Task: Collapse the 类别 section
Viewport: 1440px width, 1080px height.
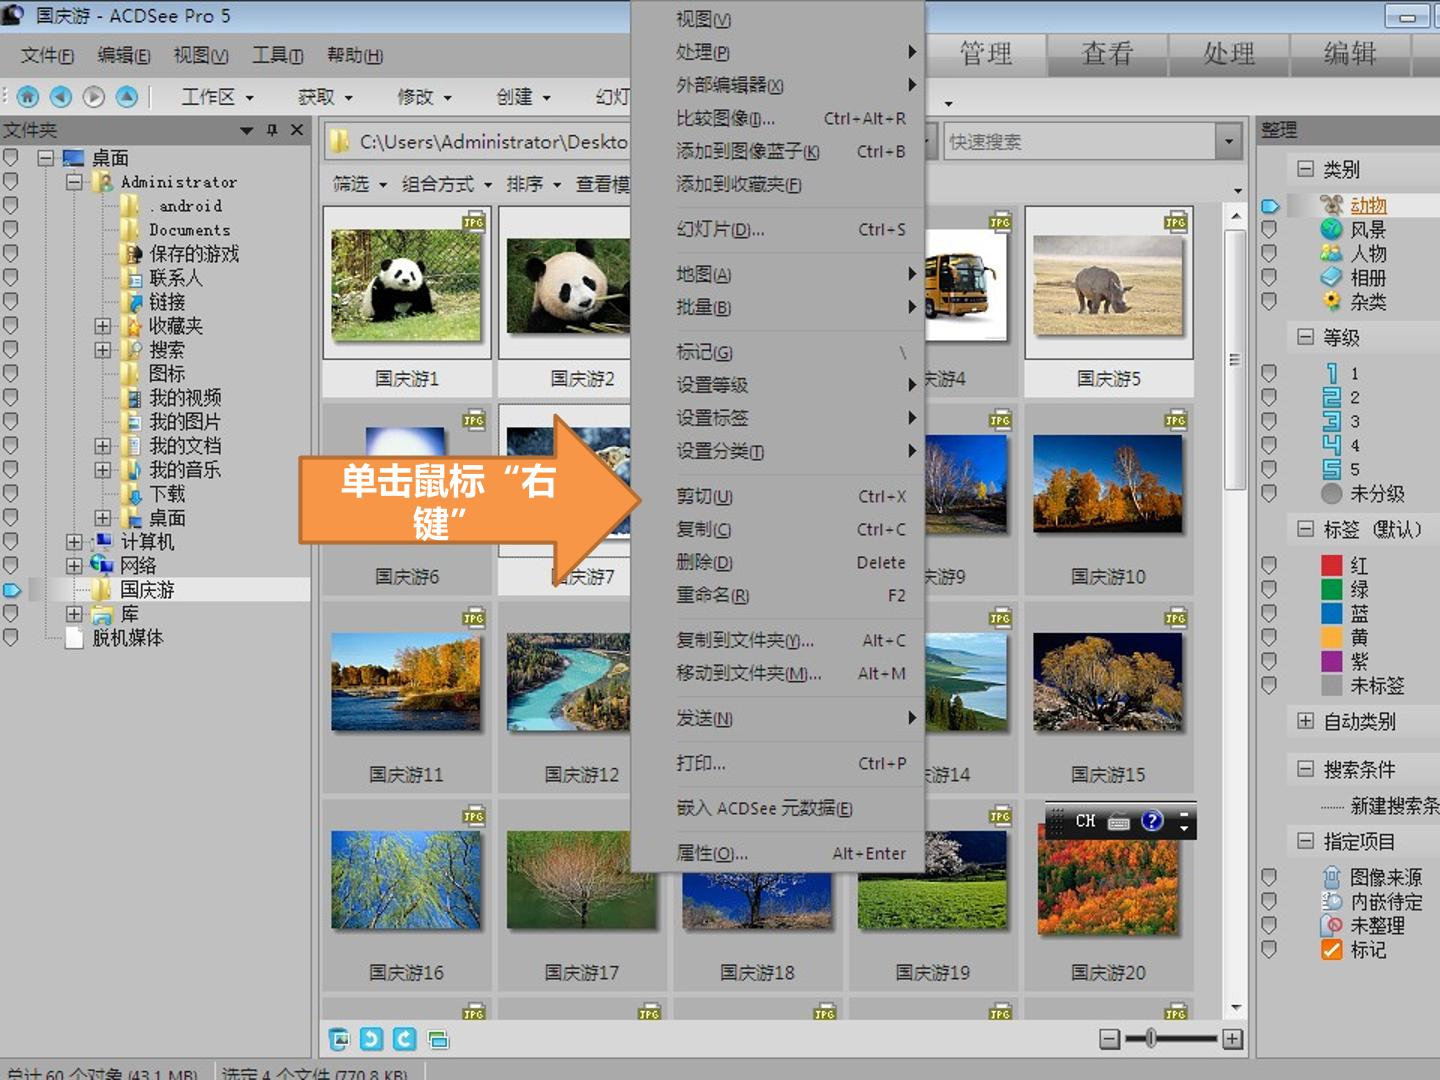Action: 1305,169
